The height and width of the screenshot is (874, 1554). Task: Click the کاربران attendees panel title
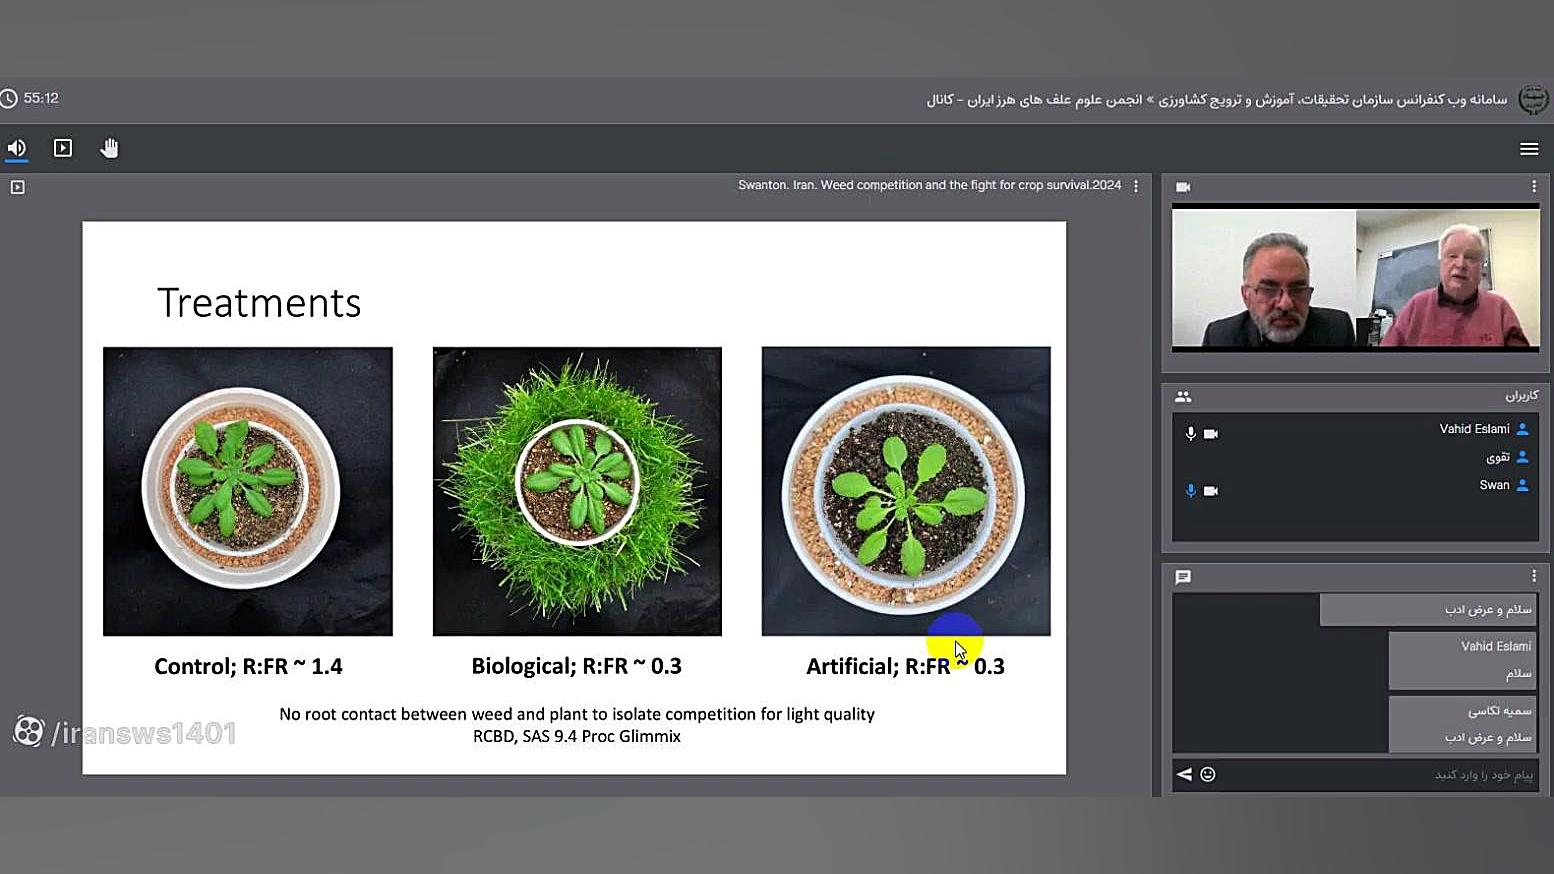[x=1522, y=396]
